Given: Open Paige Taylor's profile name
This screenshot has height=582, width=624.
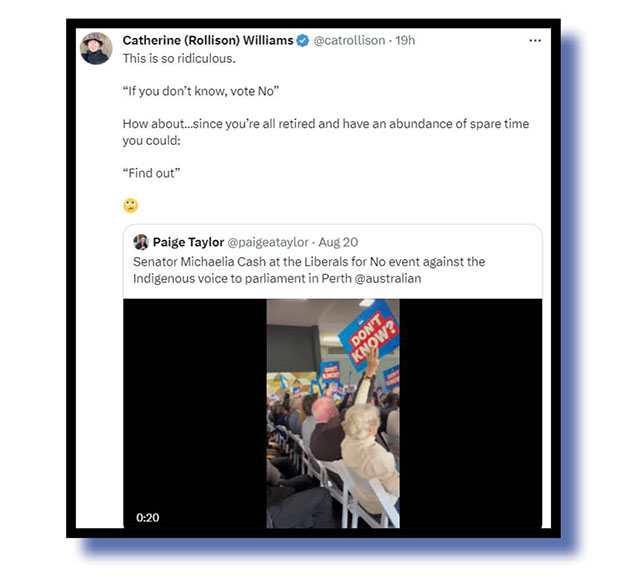Looking at the screenshot, I should coord(188,242).
